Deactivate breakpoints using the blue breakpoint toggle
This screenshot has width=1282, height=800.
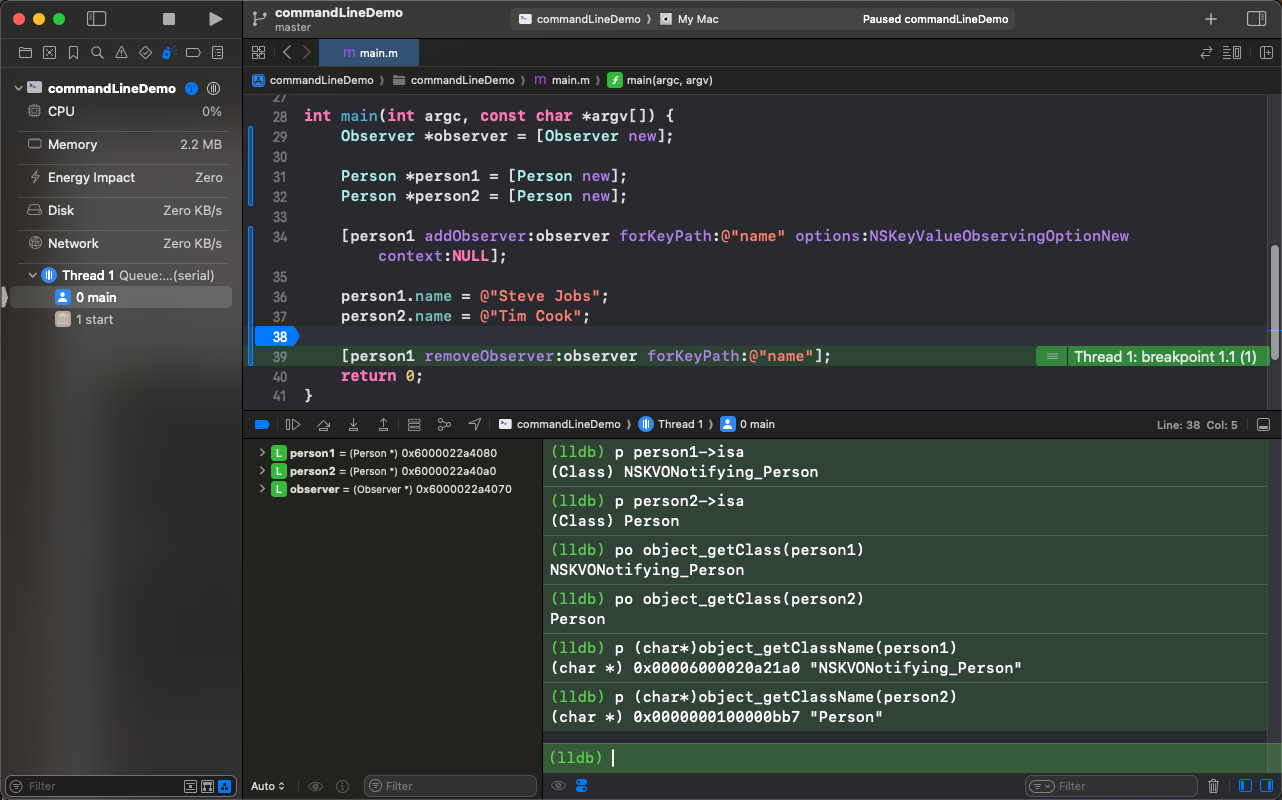click(x=262, y=424)
